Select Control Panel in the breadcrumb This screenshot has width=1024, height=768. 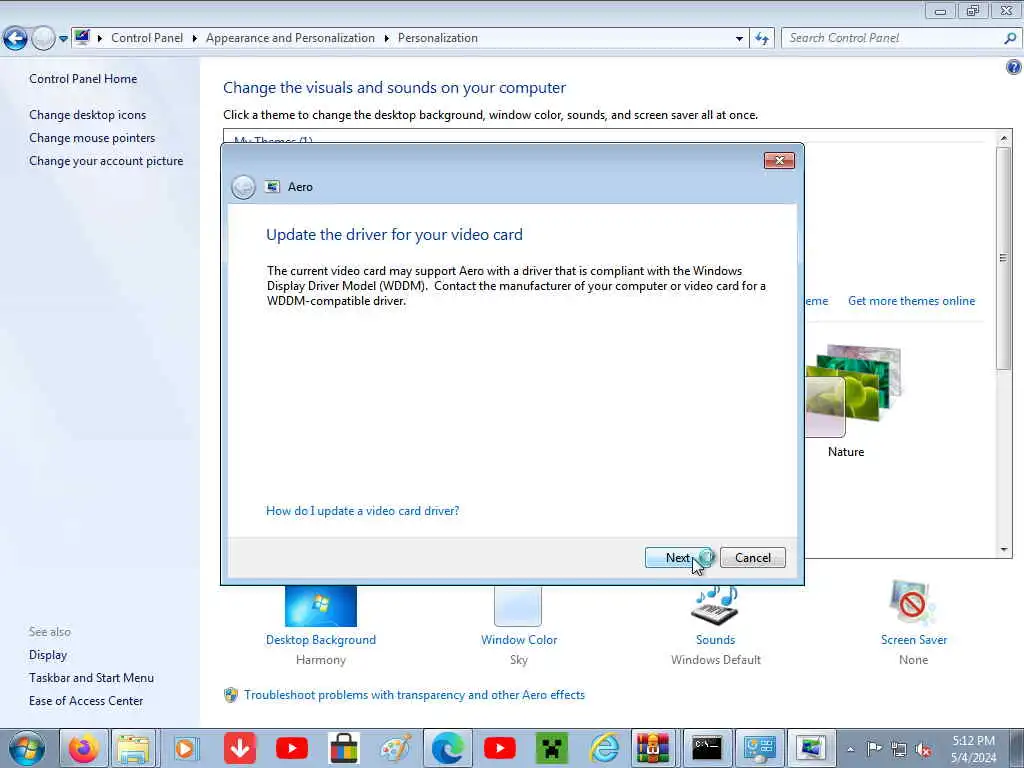147,38
